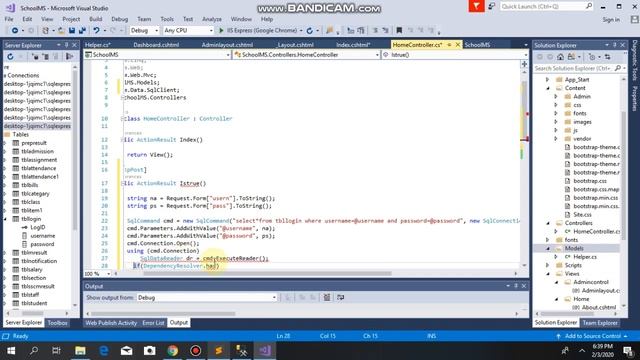This screenshot has height=360, width=640.
Task: Click the orange notifications flag icon in the title bar
Action: 476,6
